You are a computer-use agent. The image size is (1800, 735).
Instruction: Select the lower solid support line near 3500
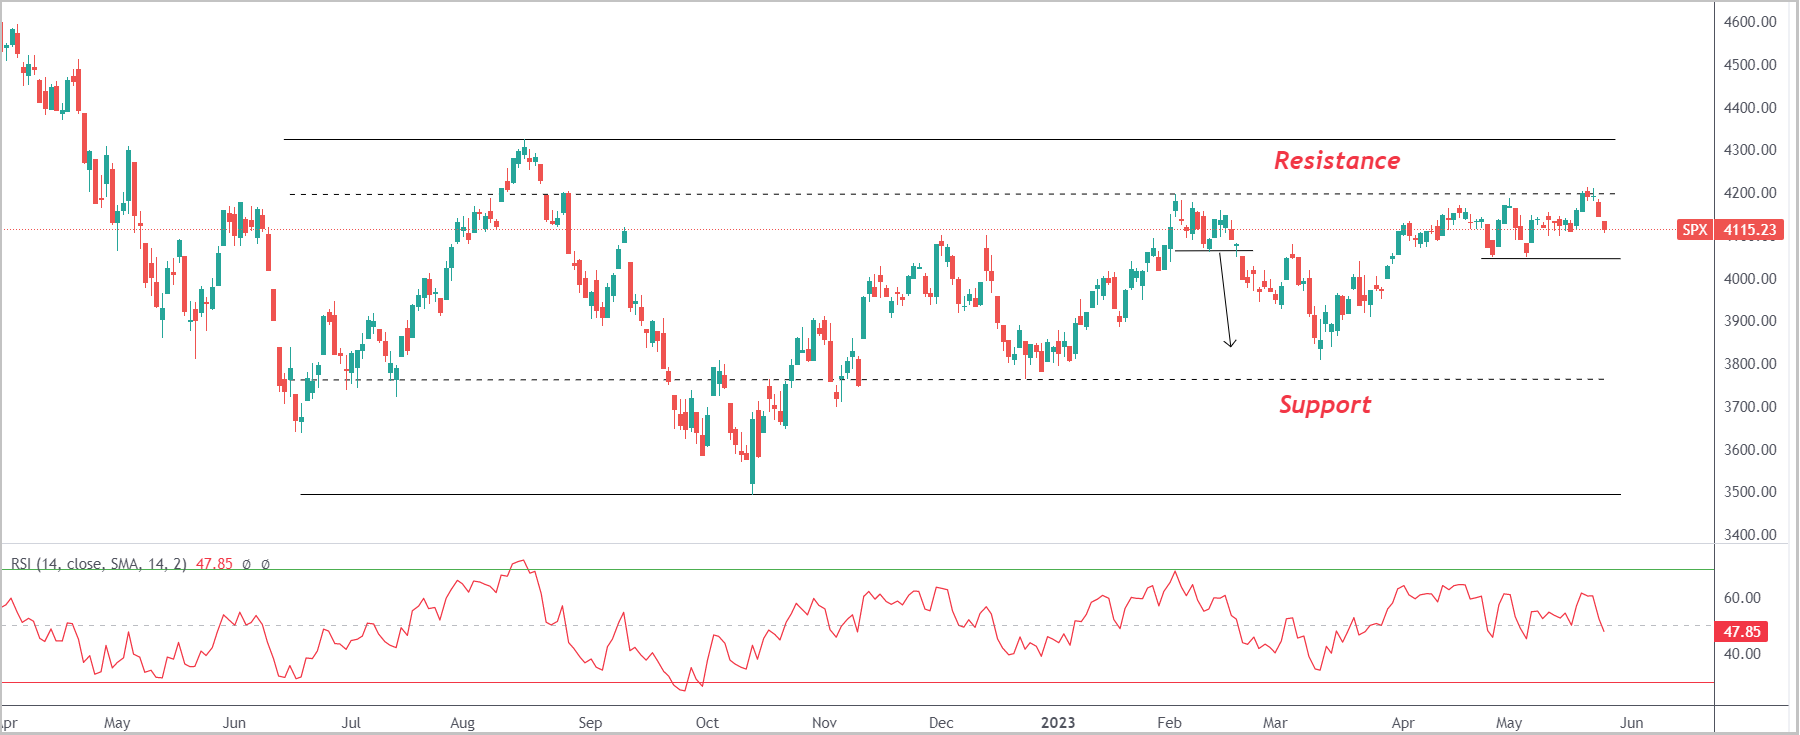pos(960,494)
